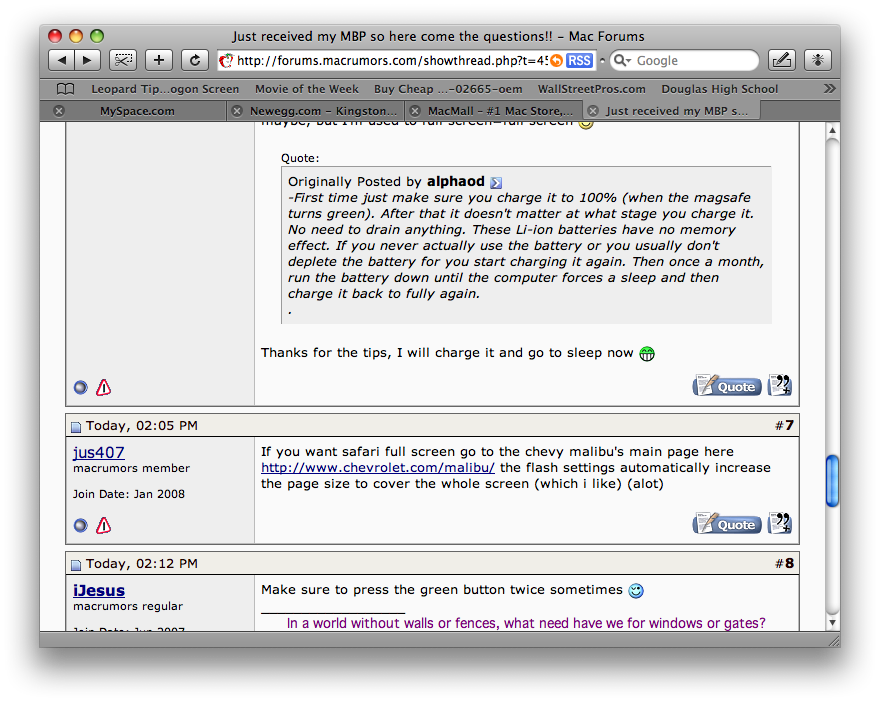Close the Newegg.com tab

pyautogui.click(x=237, y=111)
